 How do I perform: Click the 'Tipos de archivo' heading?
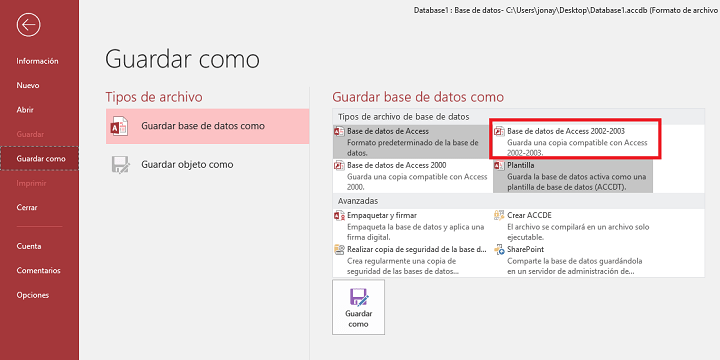pyautogui.click(x=154, y=97)
